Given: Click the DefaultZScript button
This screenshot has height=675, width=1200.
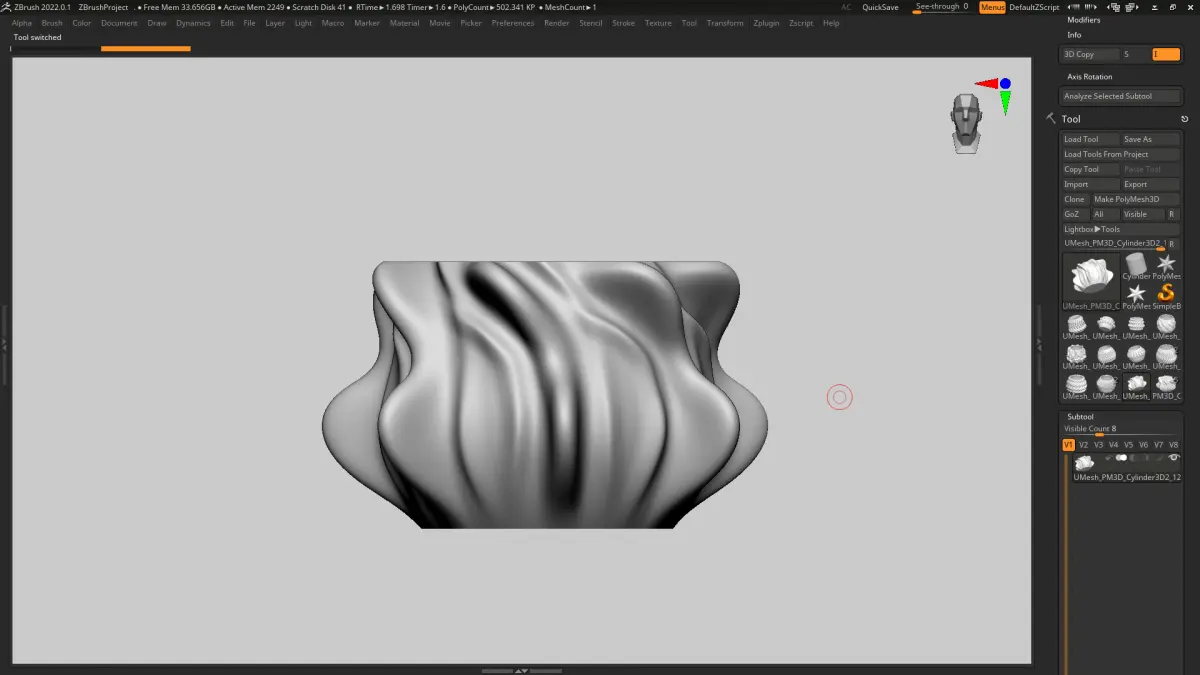Looking at the screenshot, I should (1035, 7).
